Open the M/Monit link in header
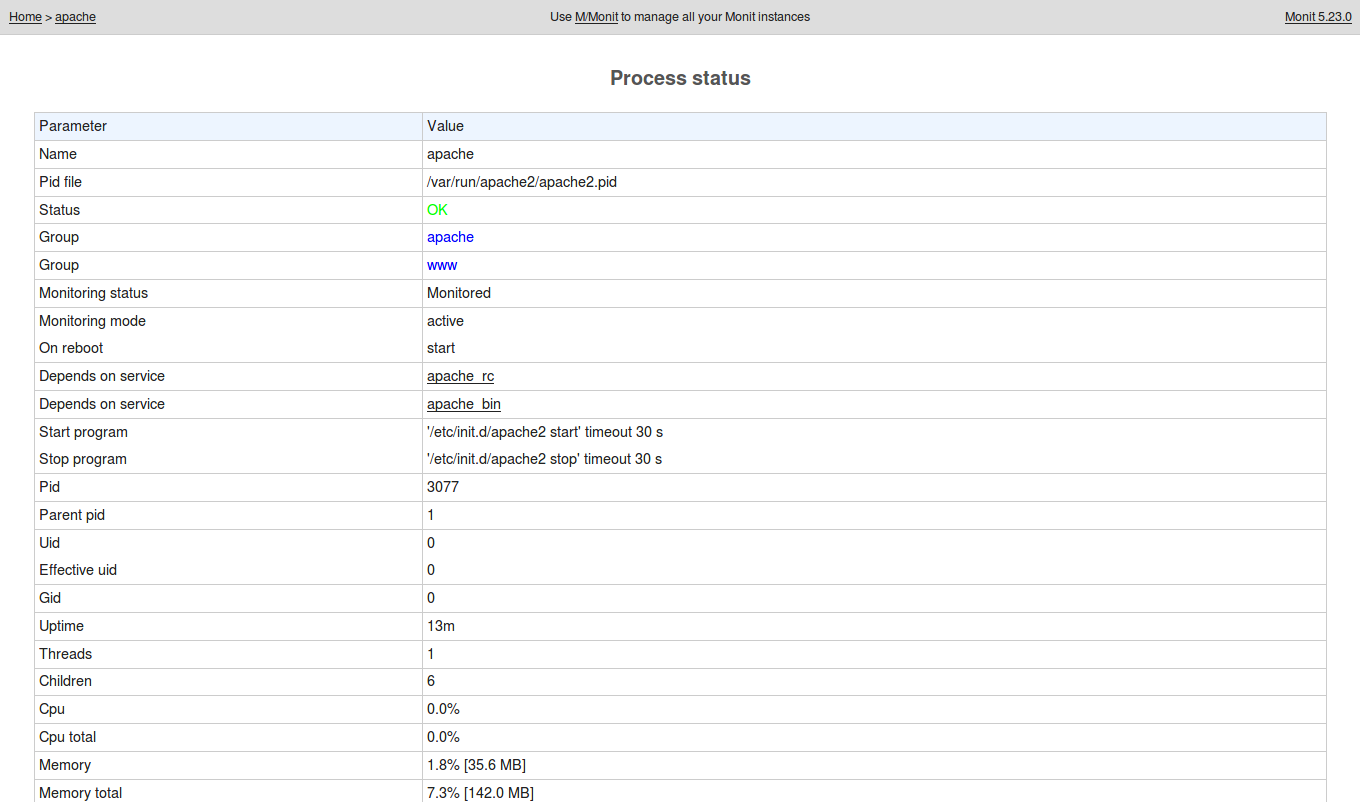Screen dimensions: 1360x802 [597, 17]
